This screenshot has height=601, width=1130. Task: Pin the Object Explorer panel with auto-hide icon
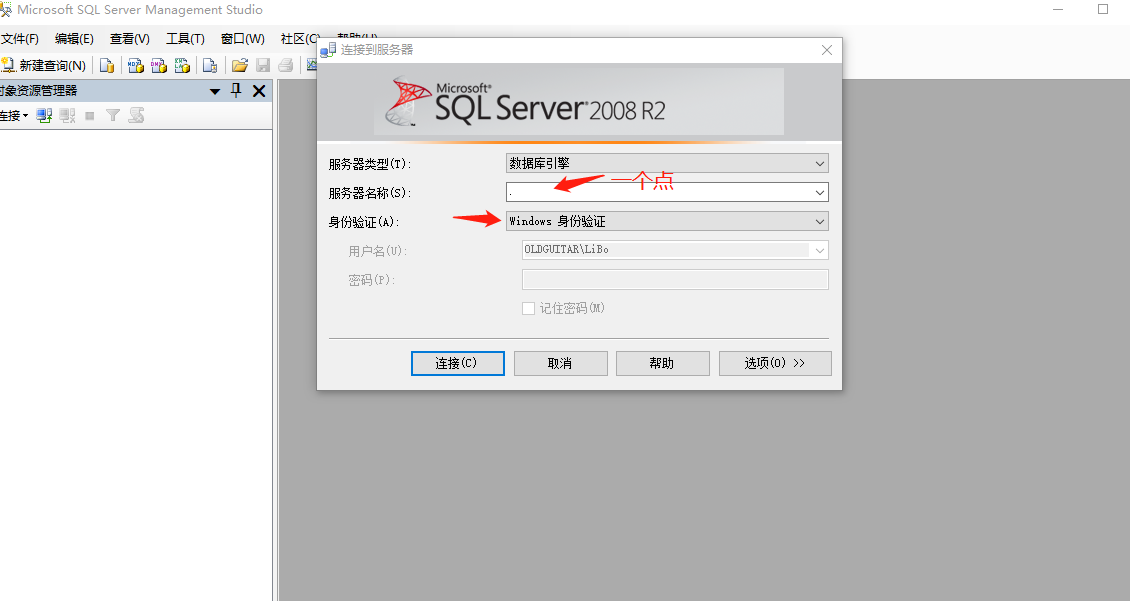pyautogui.click(x=236, y=90)
